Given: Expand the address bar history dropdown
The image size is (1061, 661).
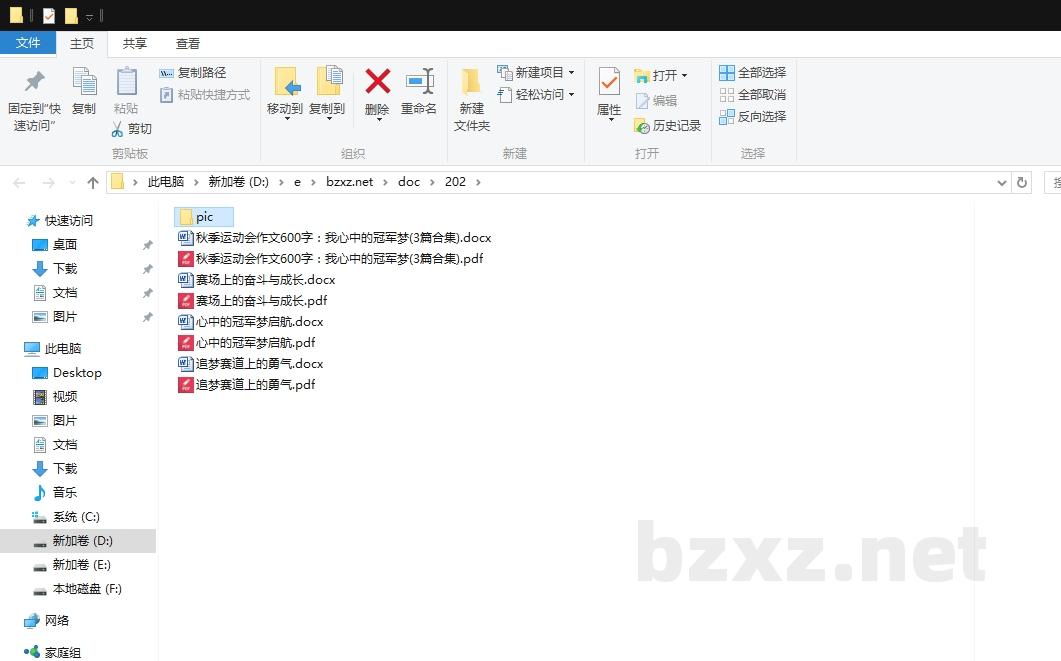Looking at the screenshot, I should click(1002, 181).
